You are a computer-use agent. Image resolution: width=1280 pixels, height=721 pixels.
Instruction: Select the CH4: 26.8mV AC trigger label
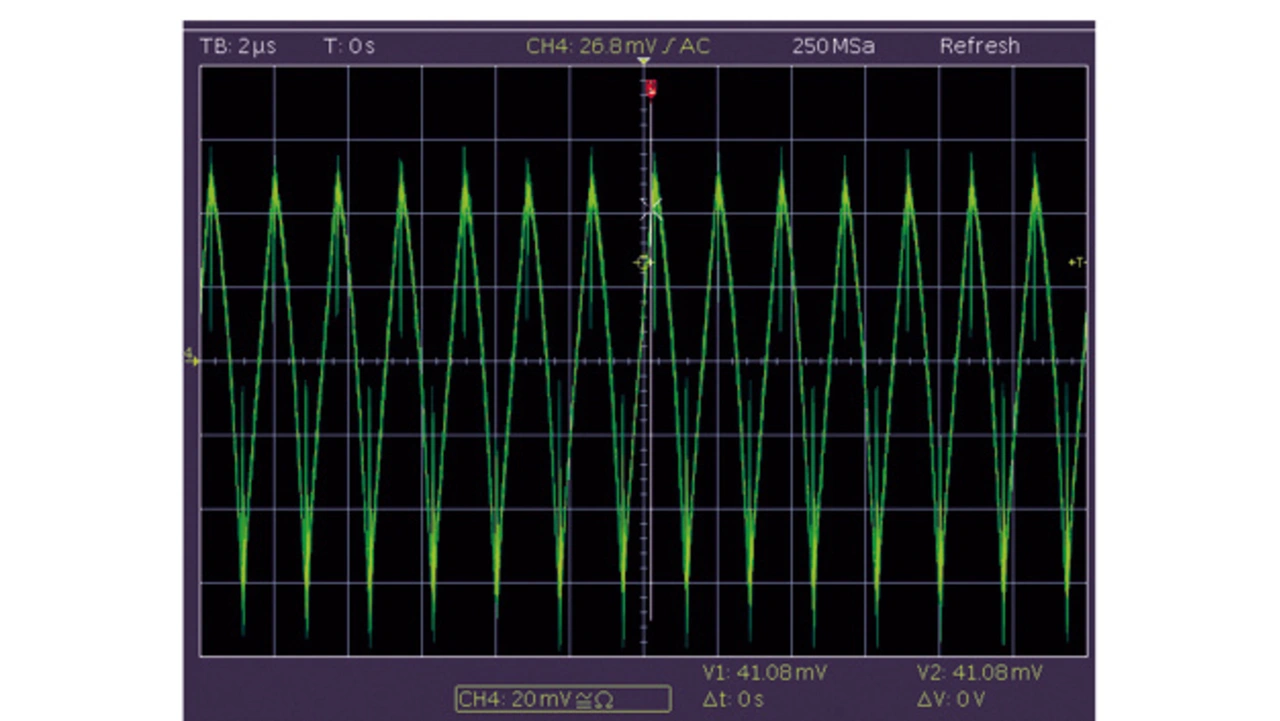coord(618,46)
